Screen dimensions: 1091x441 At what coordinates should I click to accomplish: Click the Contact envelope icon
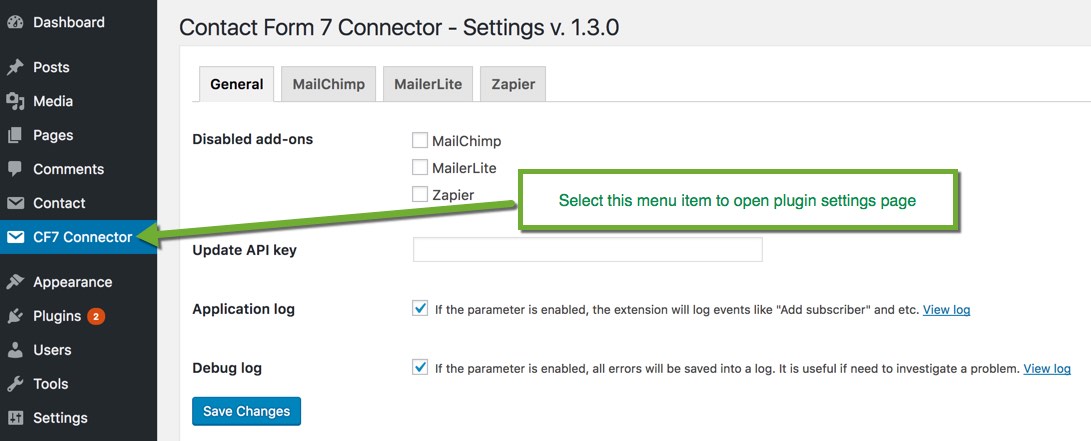tap(15, 203)
